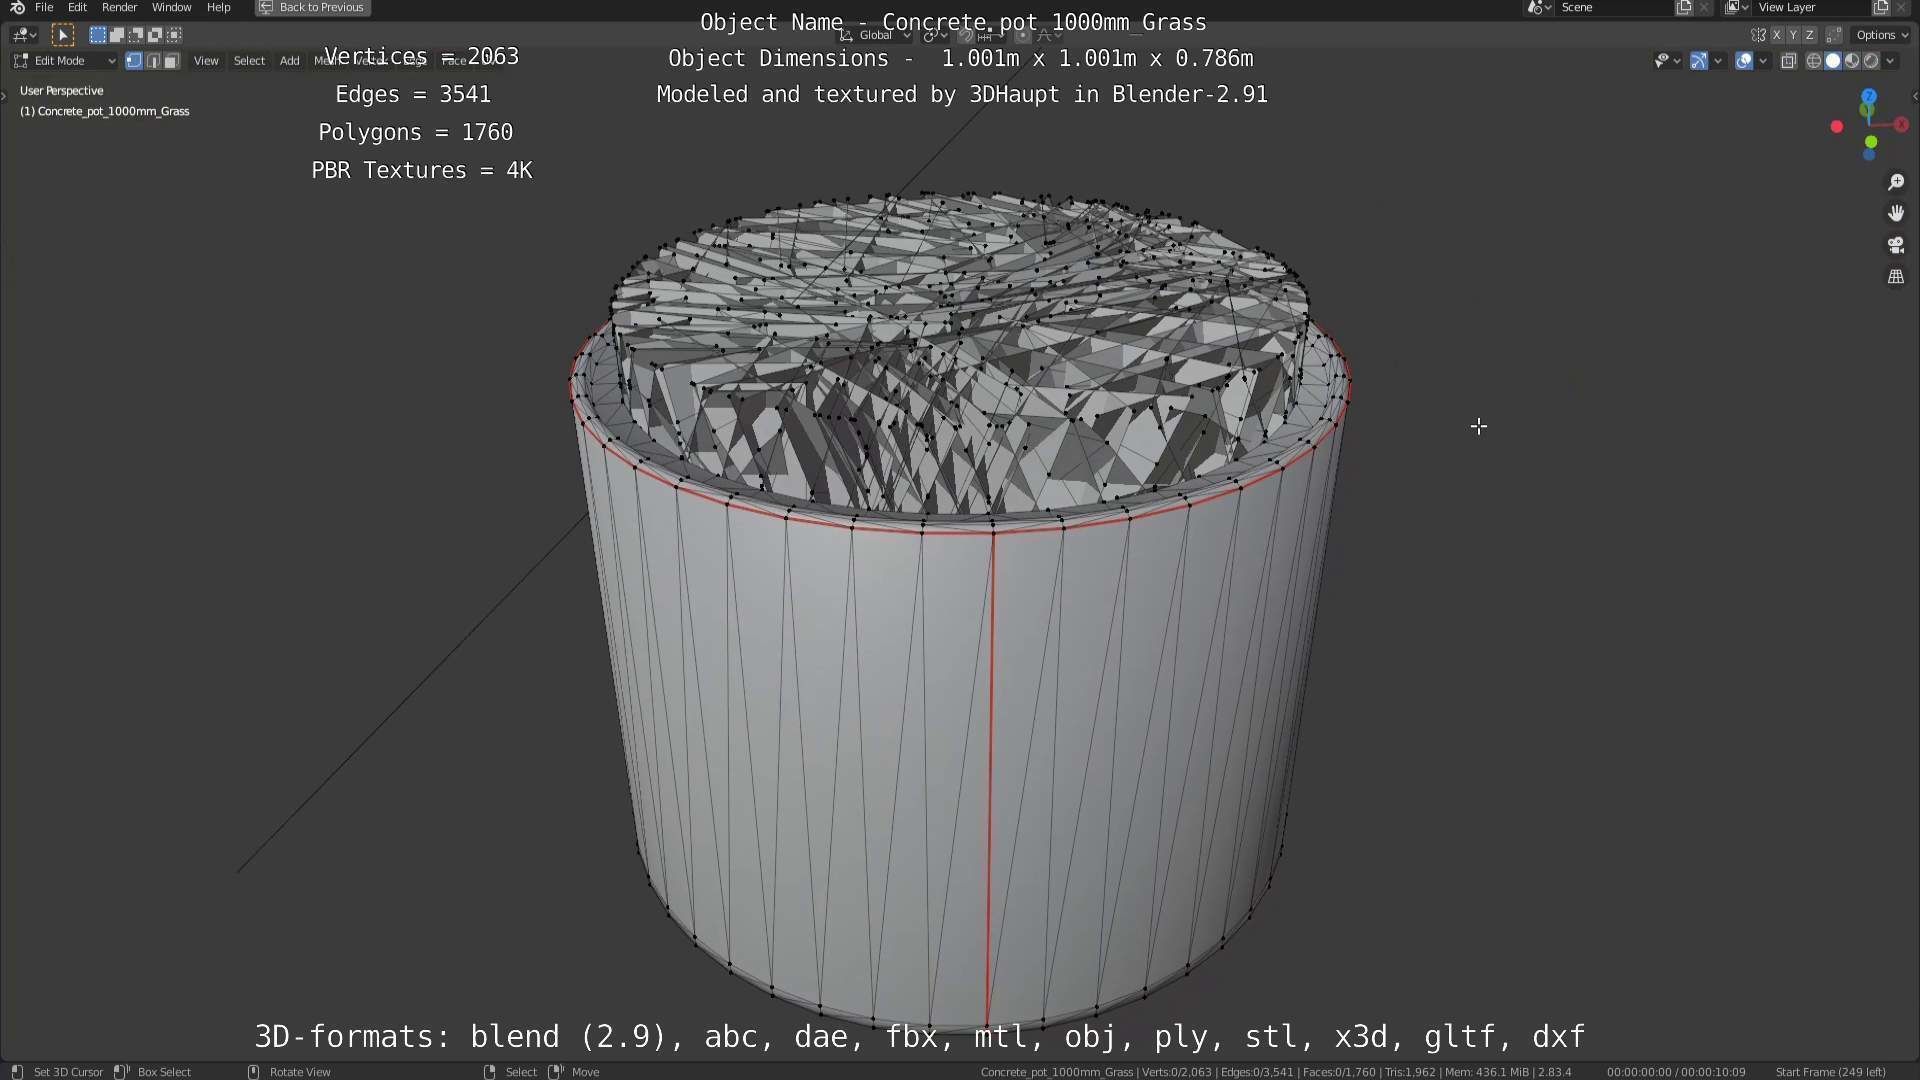Click the pan view hand icon
Viewport: 1920px width, 1080px height.
tap(1896, 213)
